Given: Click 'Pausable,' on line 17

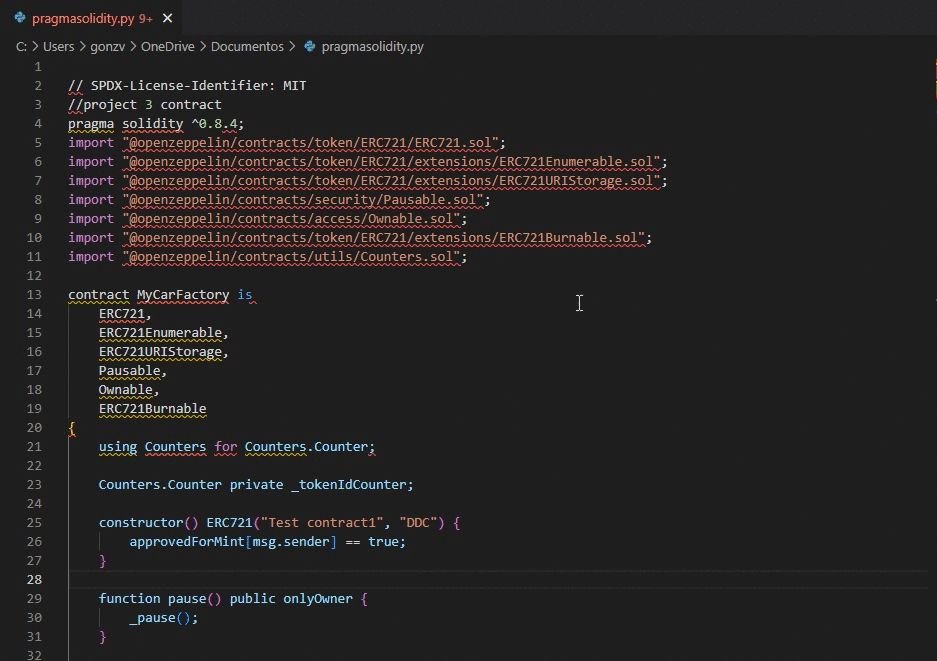Looking at the screenshot, I should 133,371.
